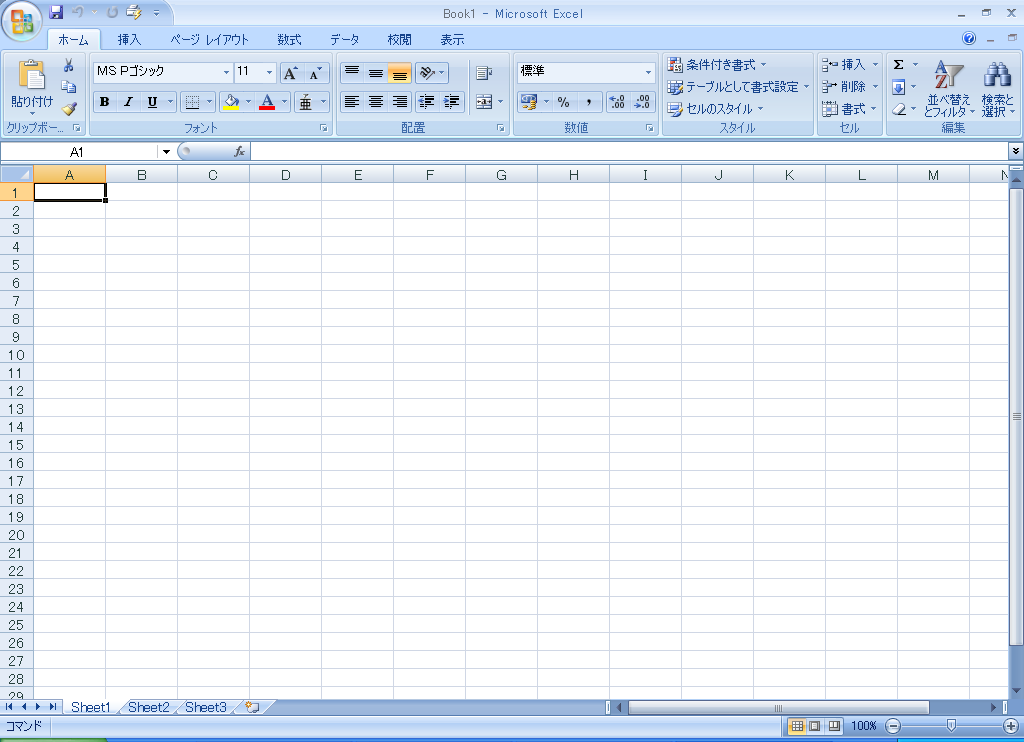Cut the selection with scissors icon

(69, 65)
